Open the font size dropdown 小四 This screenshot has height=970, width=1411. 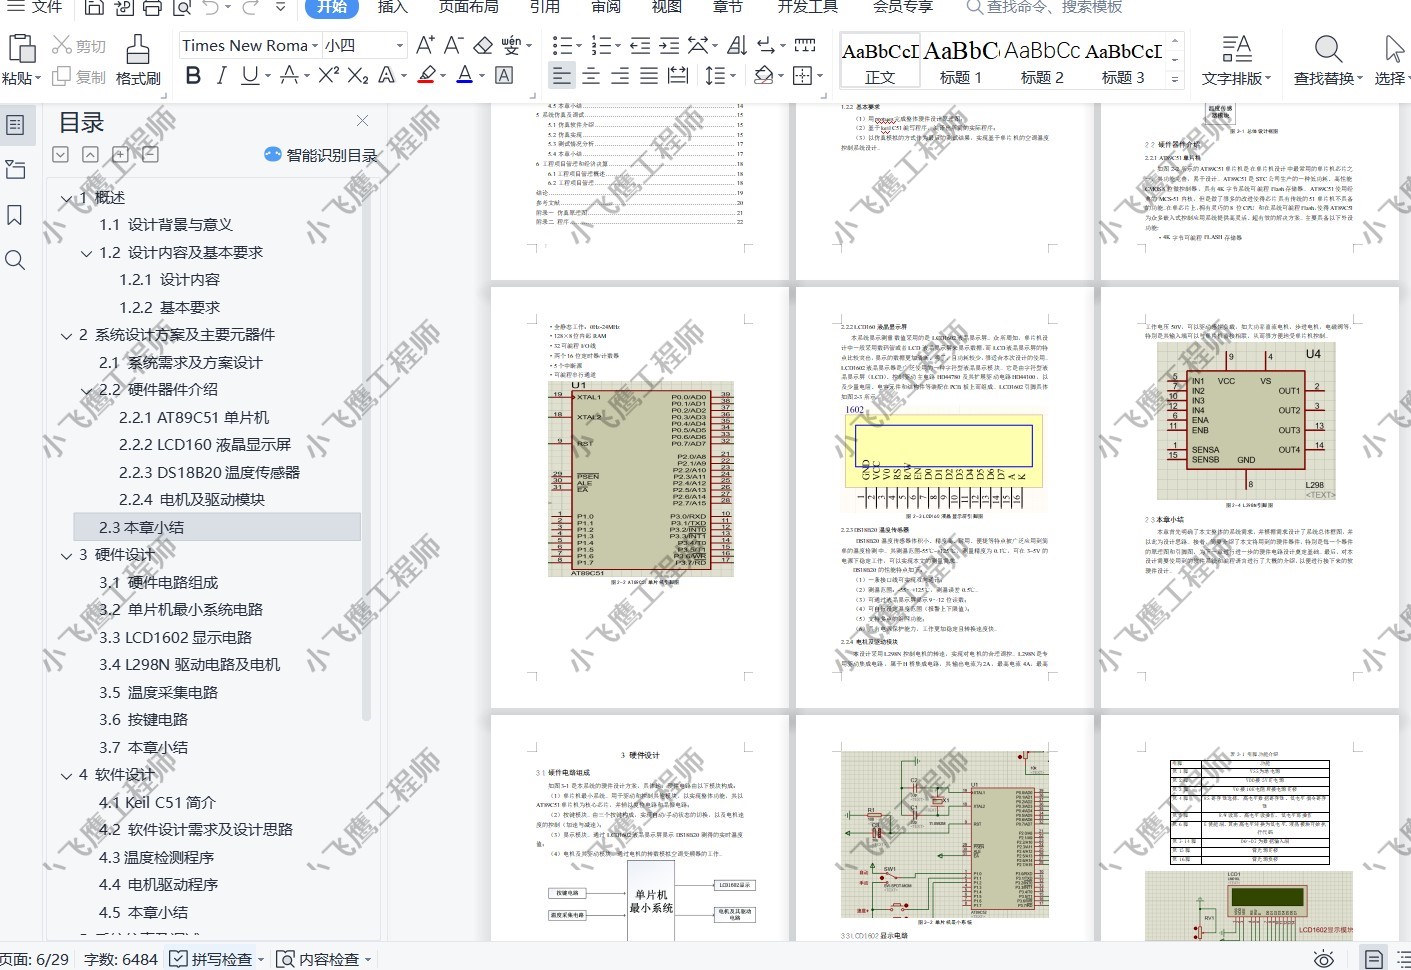click(400, 45)
